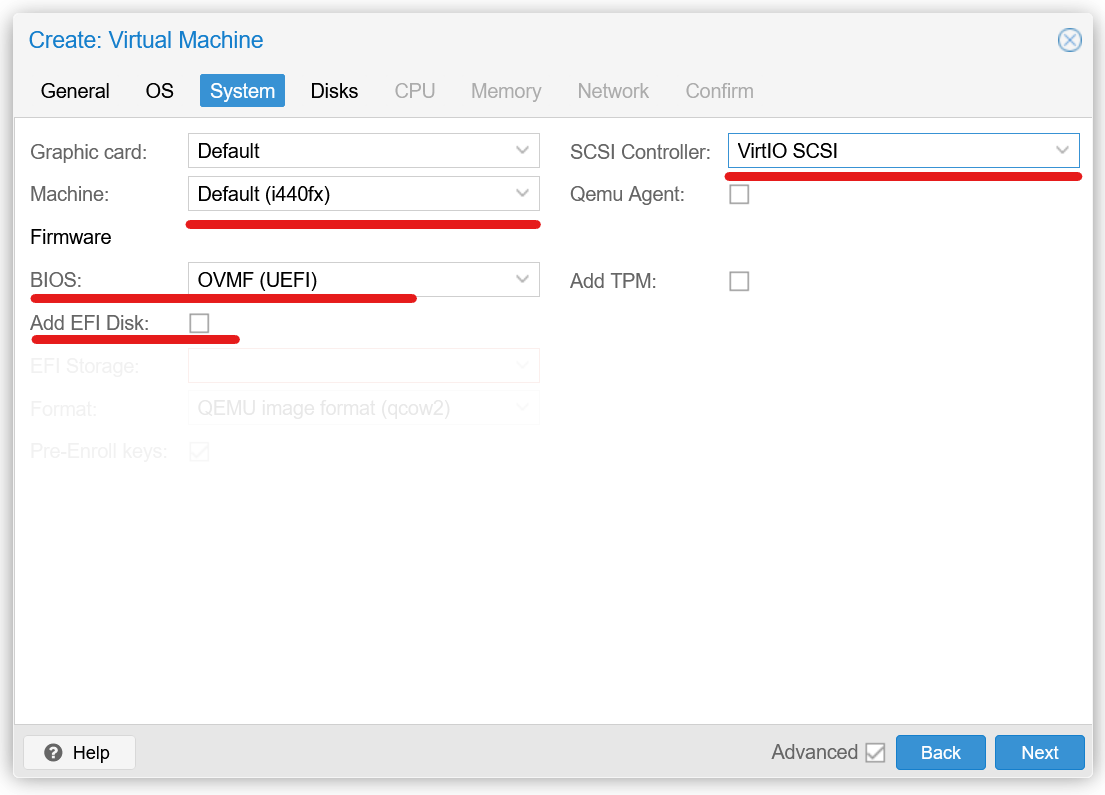Viewport: 1105px width, 795px height.
Task: Enable the Qemu Agent checkbox
Action: (739, 194)
